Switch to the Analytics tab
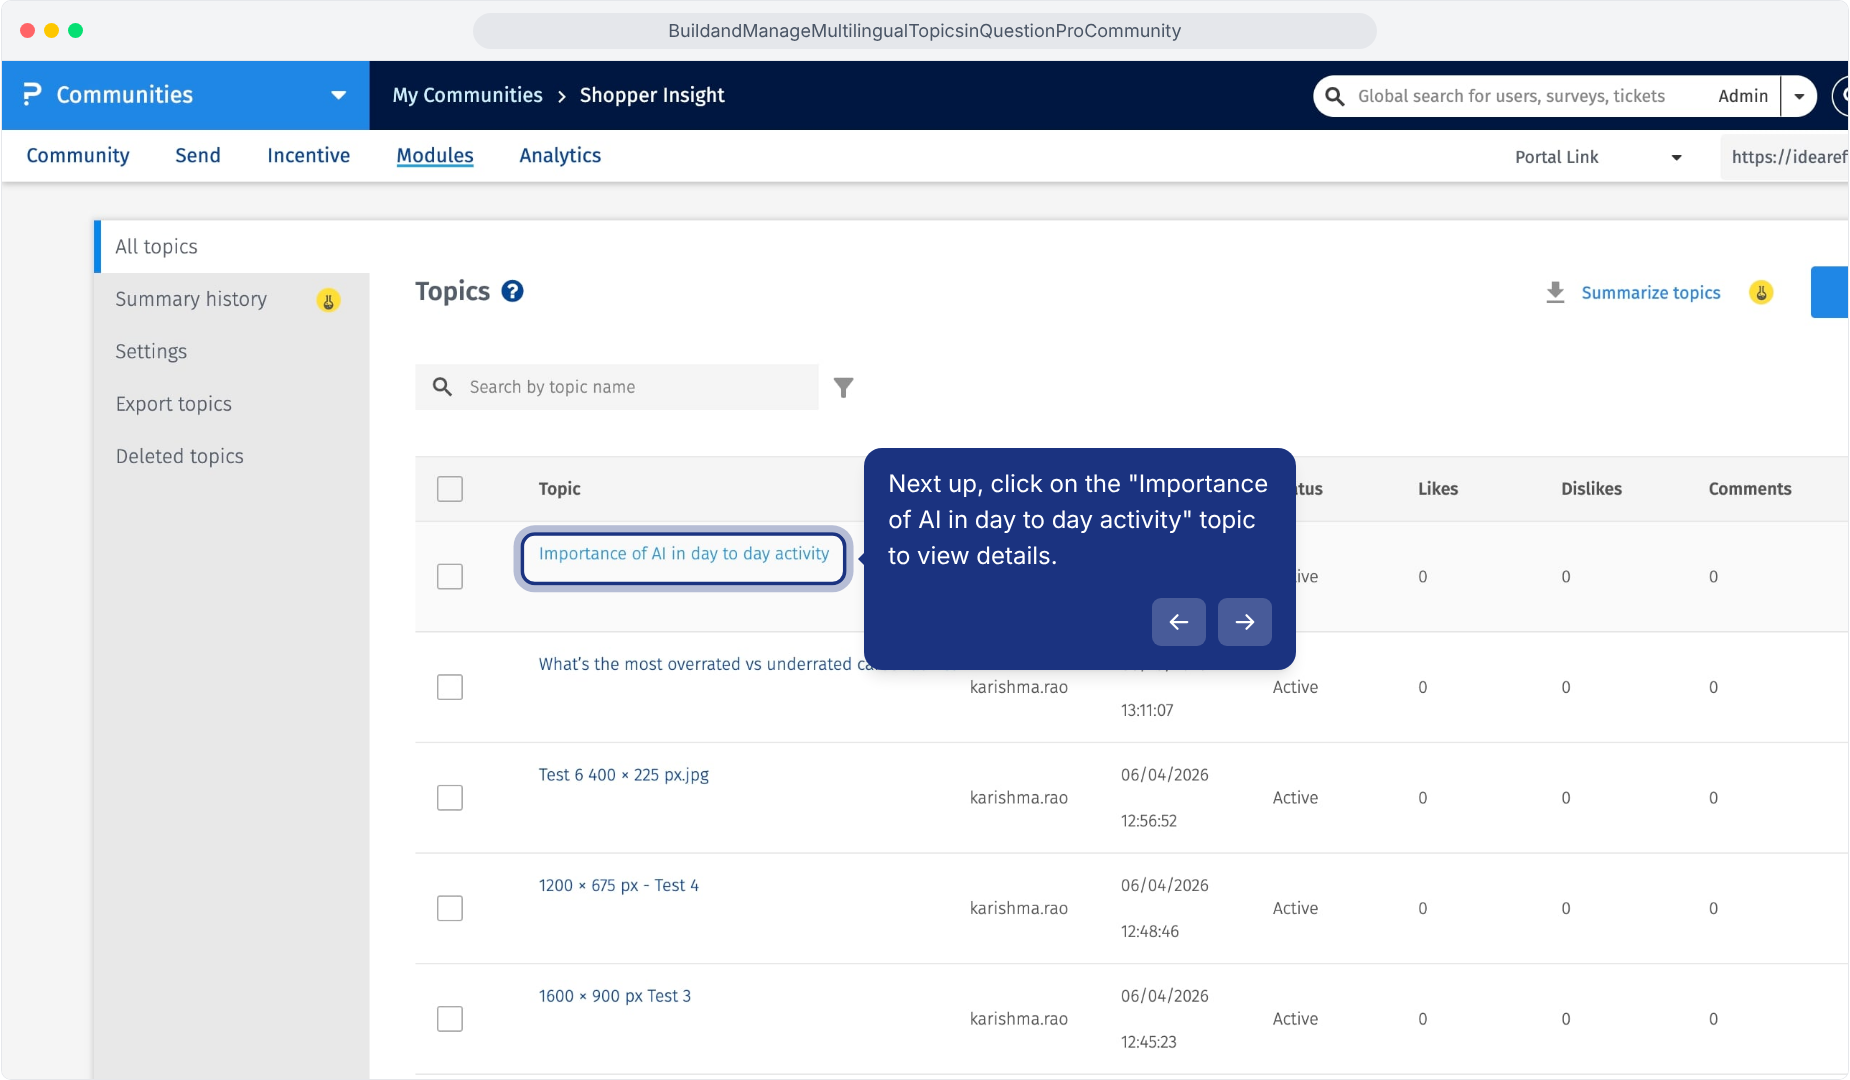 pos(560,155)
